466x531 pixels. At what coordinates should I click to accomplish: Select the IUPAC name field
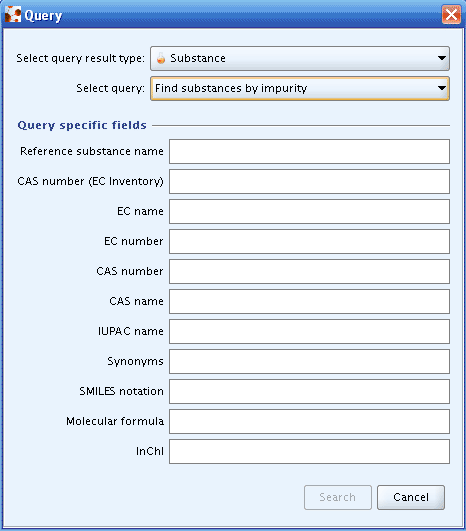309,331
